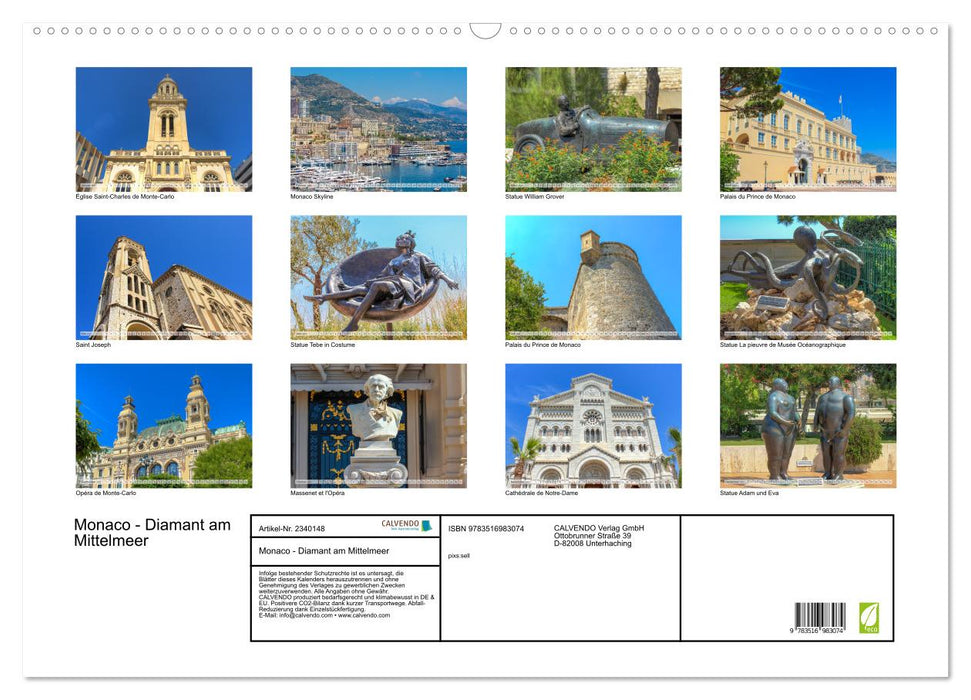Screen dimensions: 971x700
Task: Select the Opéra de Monte-Carlo photo
Action: pyautogui.click(x=163, y=426)
